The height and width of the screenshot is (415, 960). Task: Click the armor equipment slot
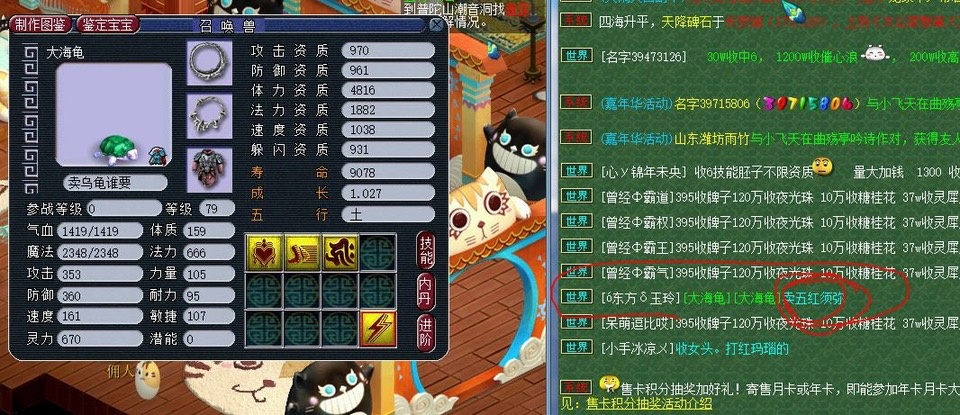tap(209, 170)
